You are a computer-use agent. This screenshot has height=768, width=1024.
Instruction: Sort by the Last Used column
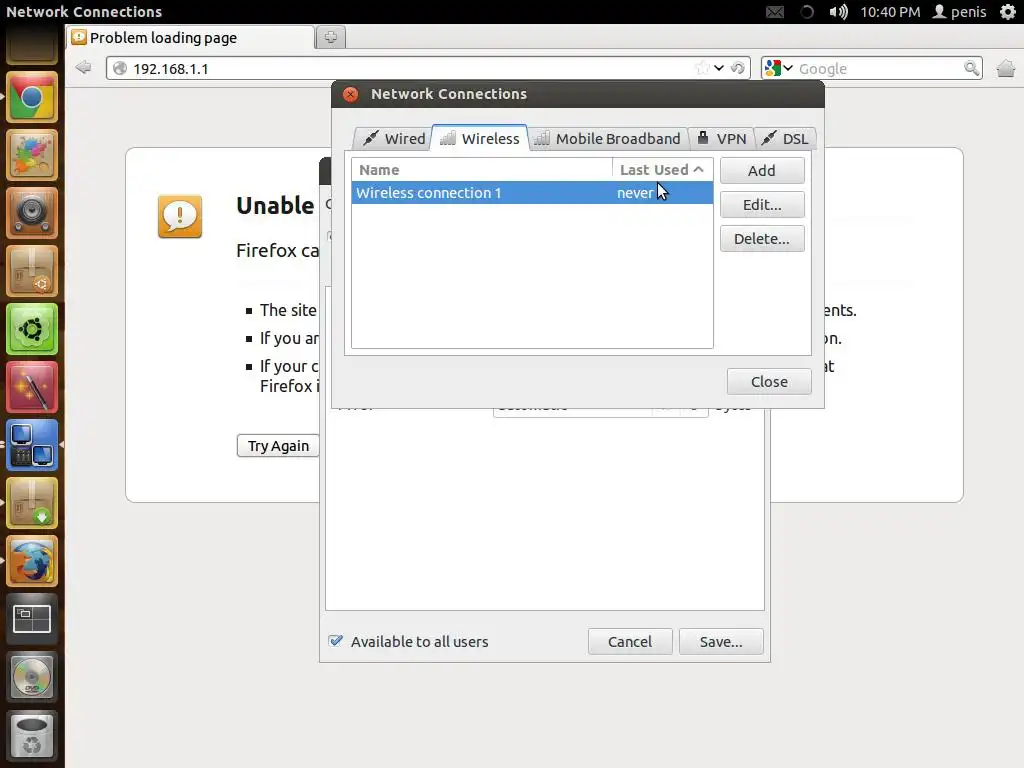click(x=662, y=170)
